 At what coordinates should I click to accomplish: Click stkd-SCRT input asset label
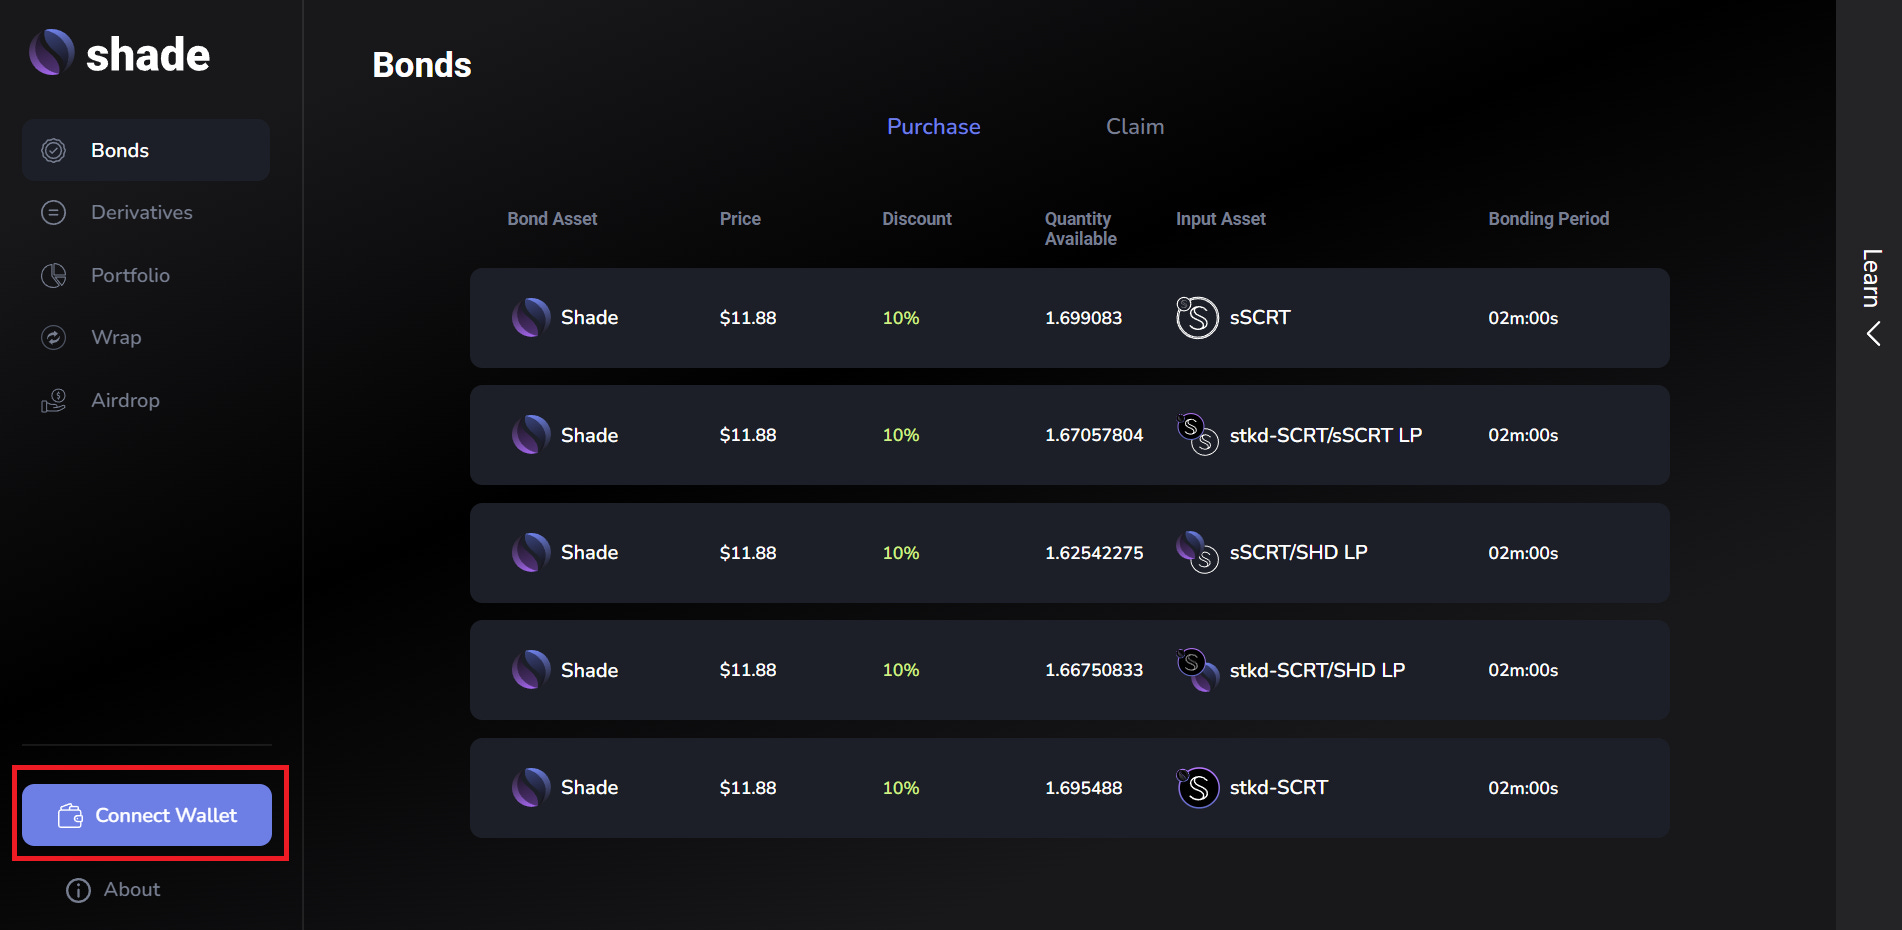1279,788
